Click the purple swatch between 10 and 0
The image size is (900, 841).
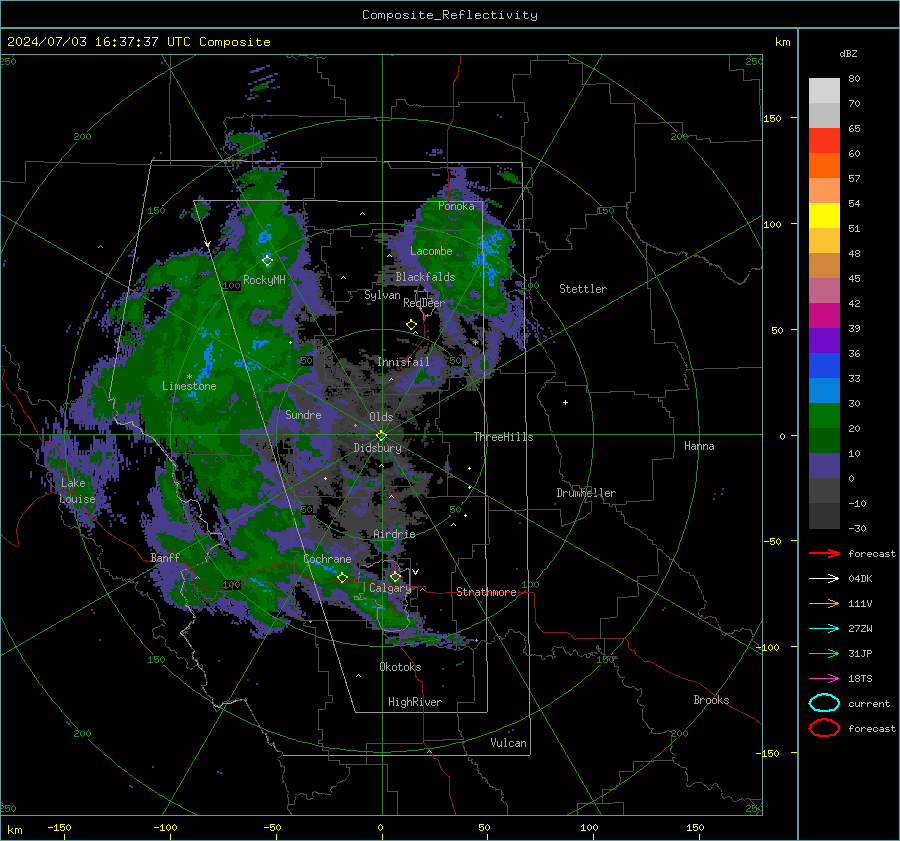tap(824, 465)
